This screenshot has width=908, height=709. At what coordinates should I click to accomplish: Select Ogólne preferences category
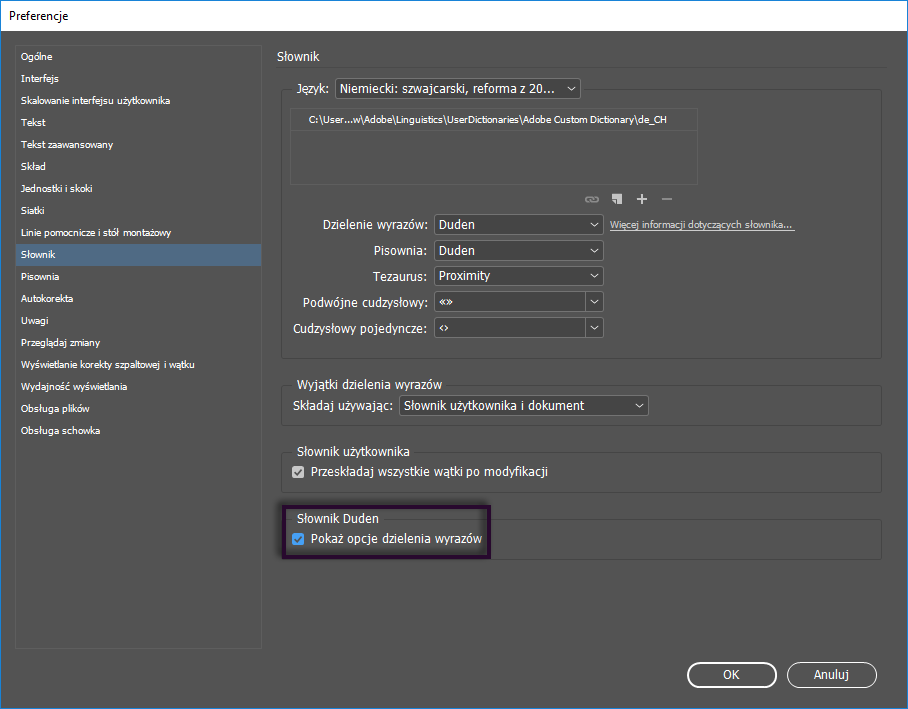click(138, 57)
